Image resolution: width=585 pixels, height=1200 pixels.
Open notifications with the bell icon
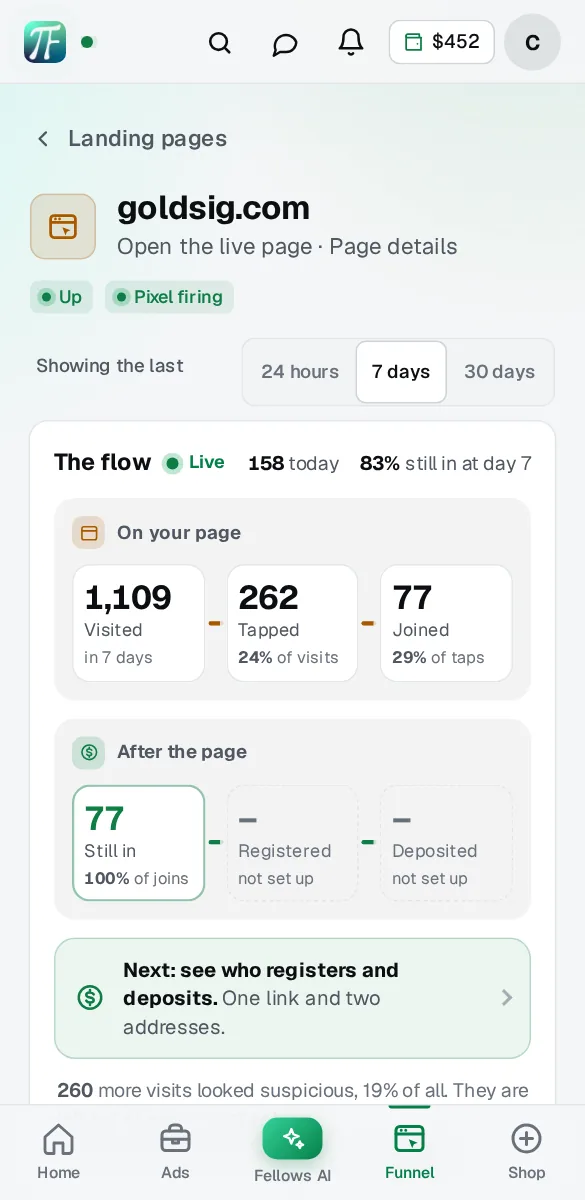[x=351, y=42]
